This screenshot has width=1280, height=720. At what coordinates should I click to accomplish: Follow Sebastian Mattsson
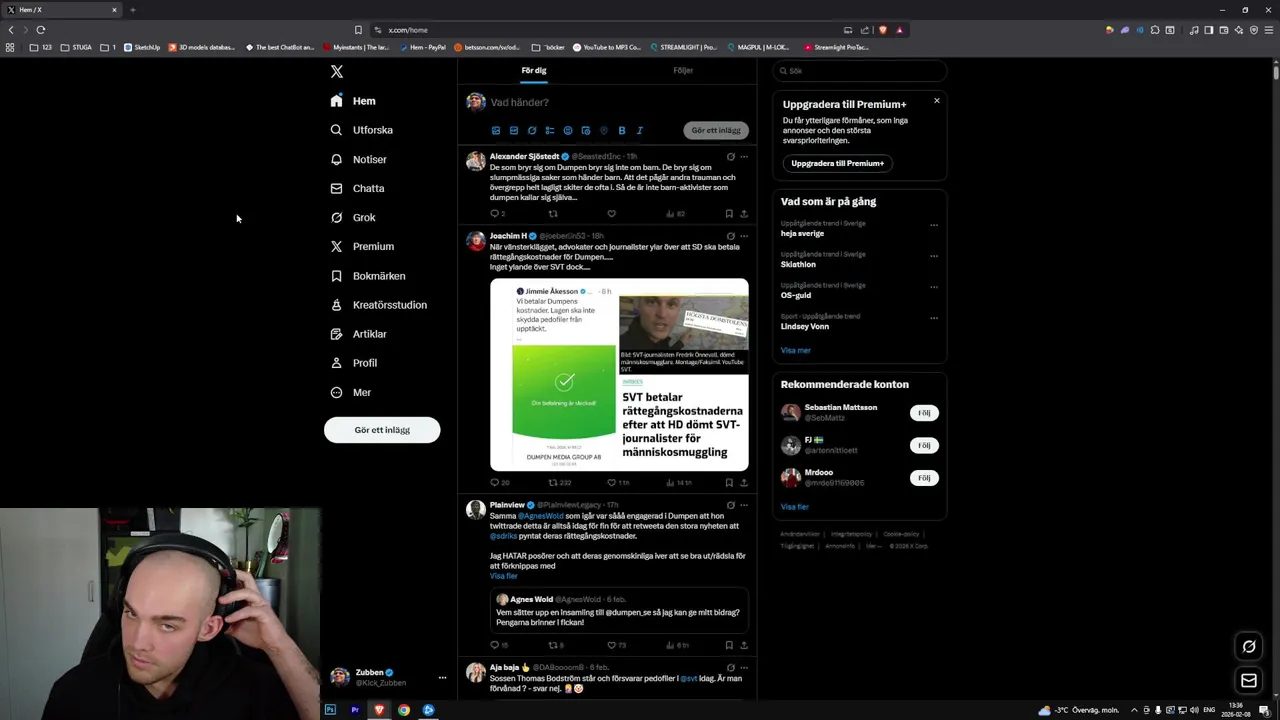924,413
